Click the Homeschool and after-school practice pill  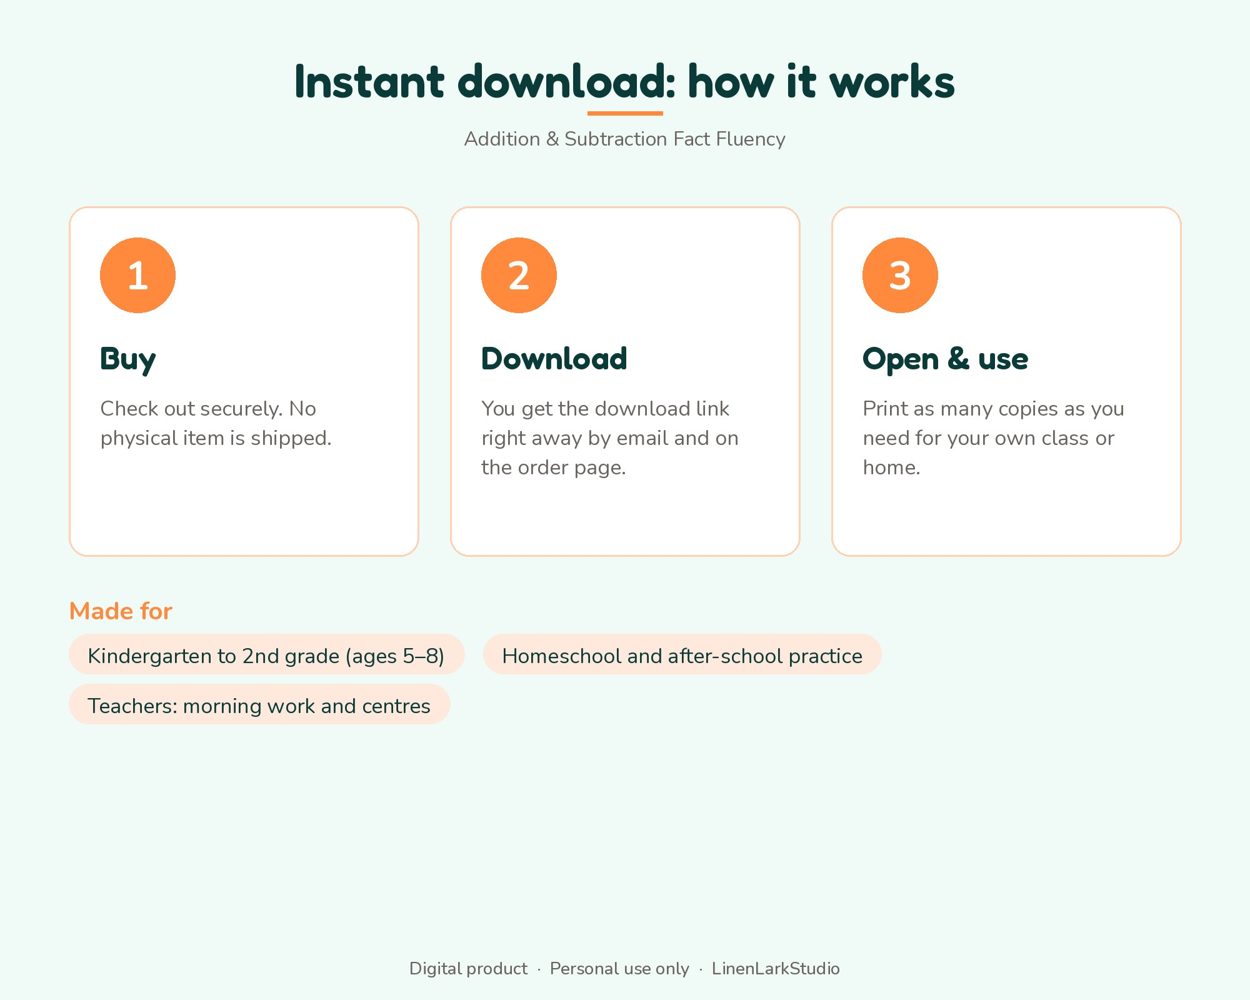682,655
